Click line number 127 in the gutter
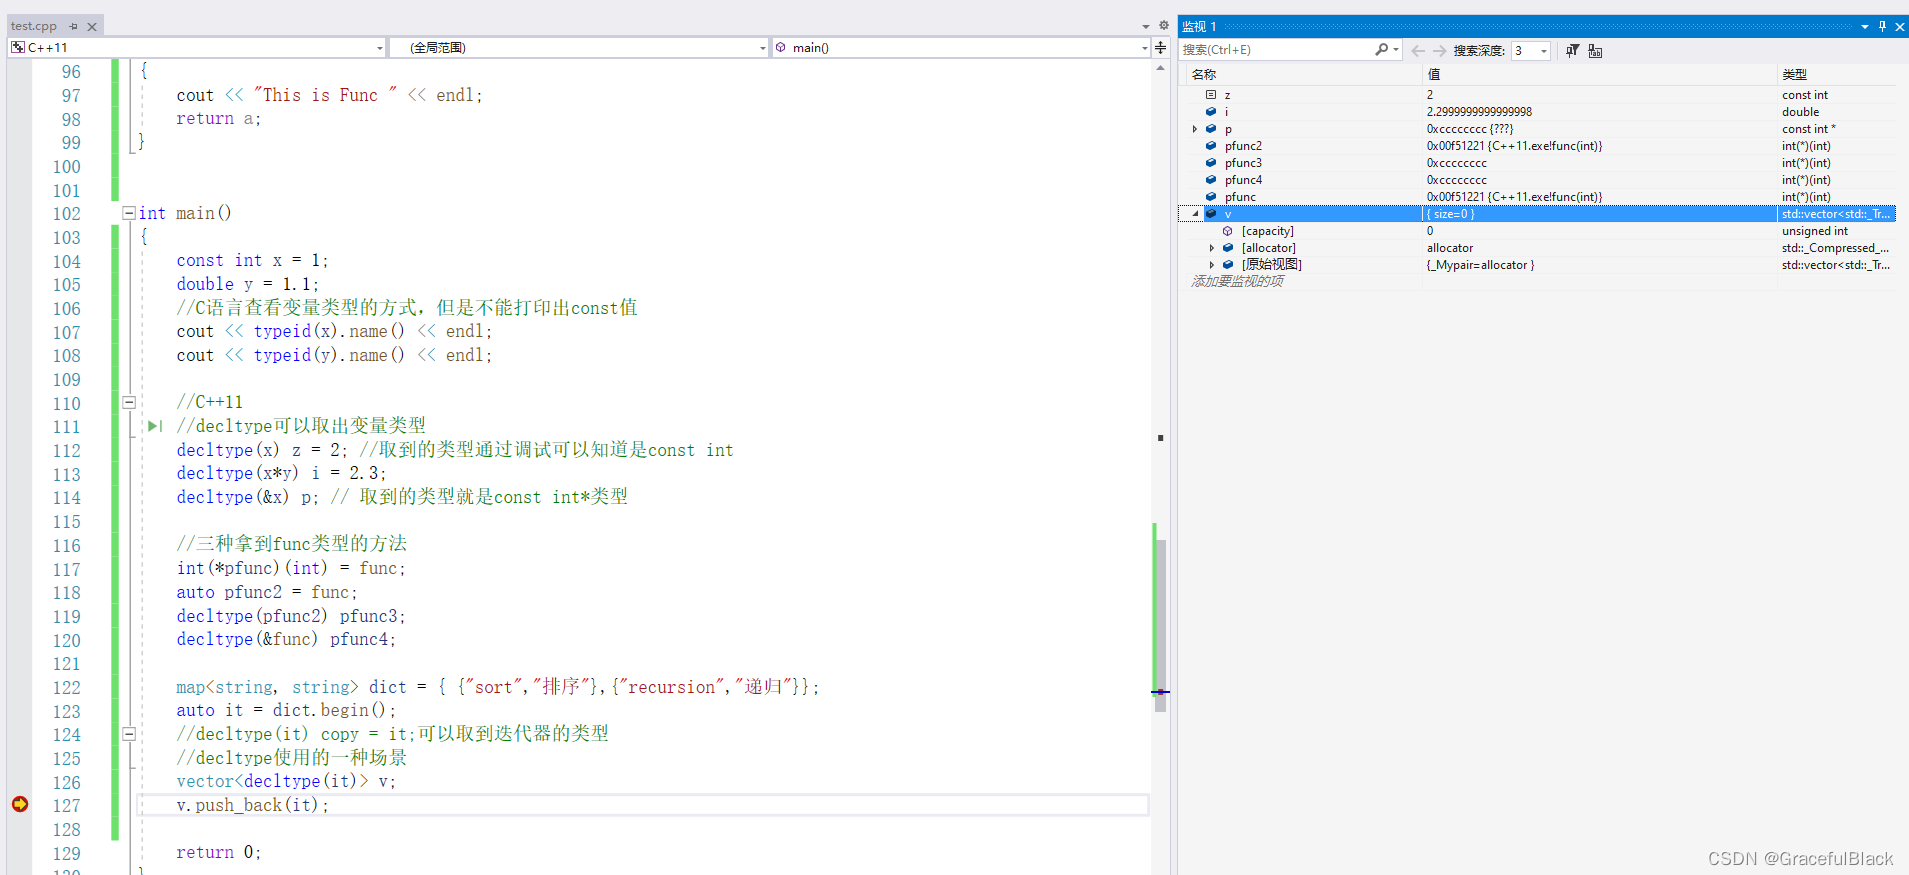1909x875 pixels. tap(67, 806)
